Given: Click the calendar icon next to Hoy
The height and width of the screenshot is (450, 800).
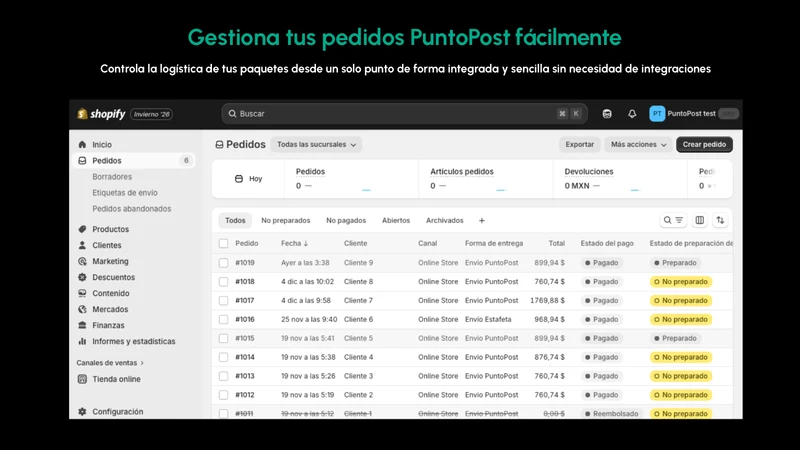Looking at the screenshot, I should 239,179.
